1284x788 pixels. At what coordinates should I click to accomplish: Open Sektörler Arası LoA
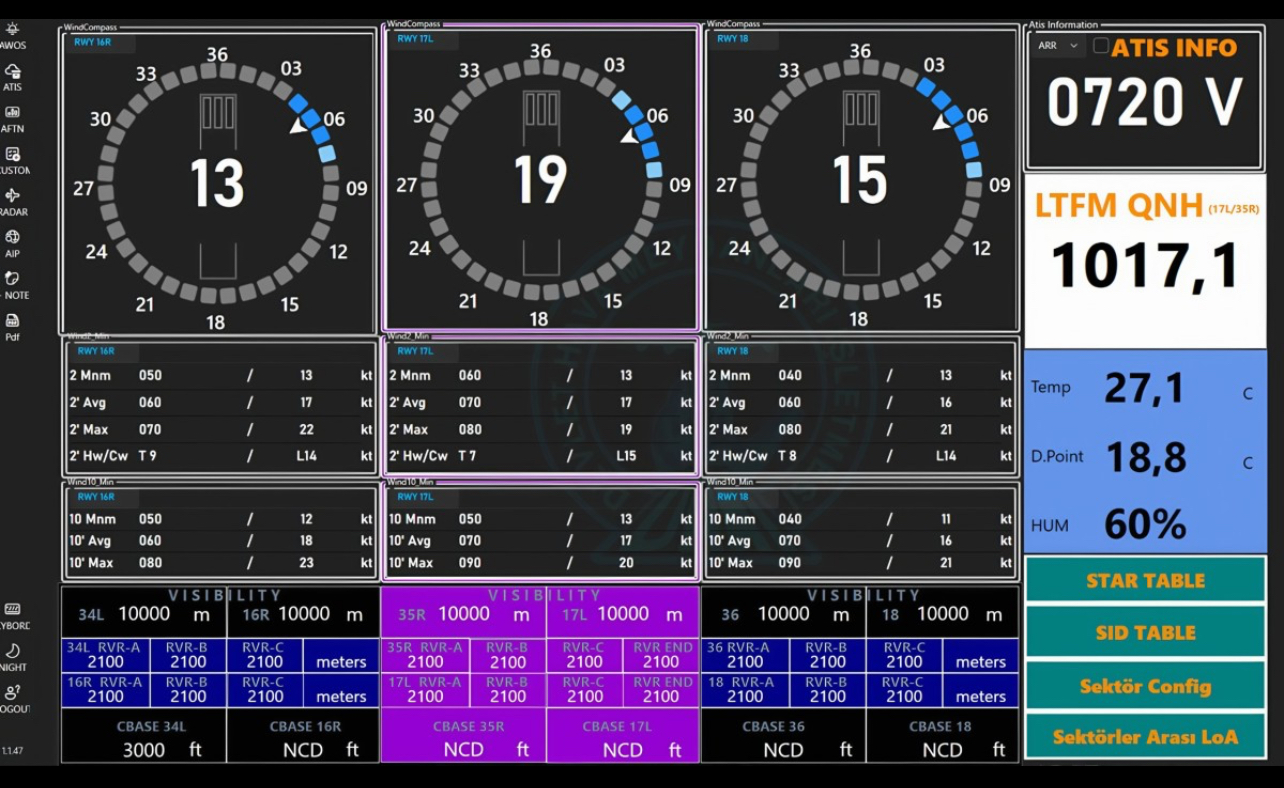(1145, 738)
